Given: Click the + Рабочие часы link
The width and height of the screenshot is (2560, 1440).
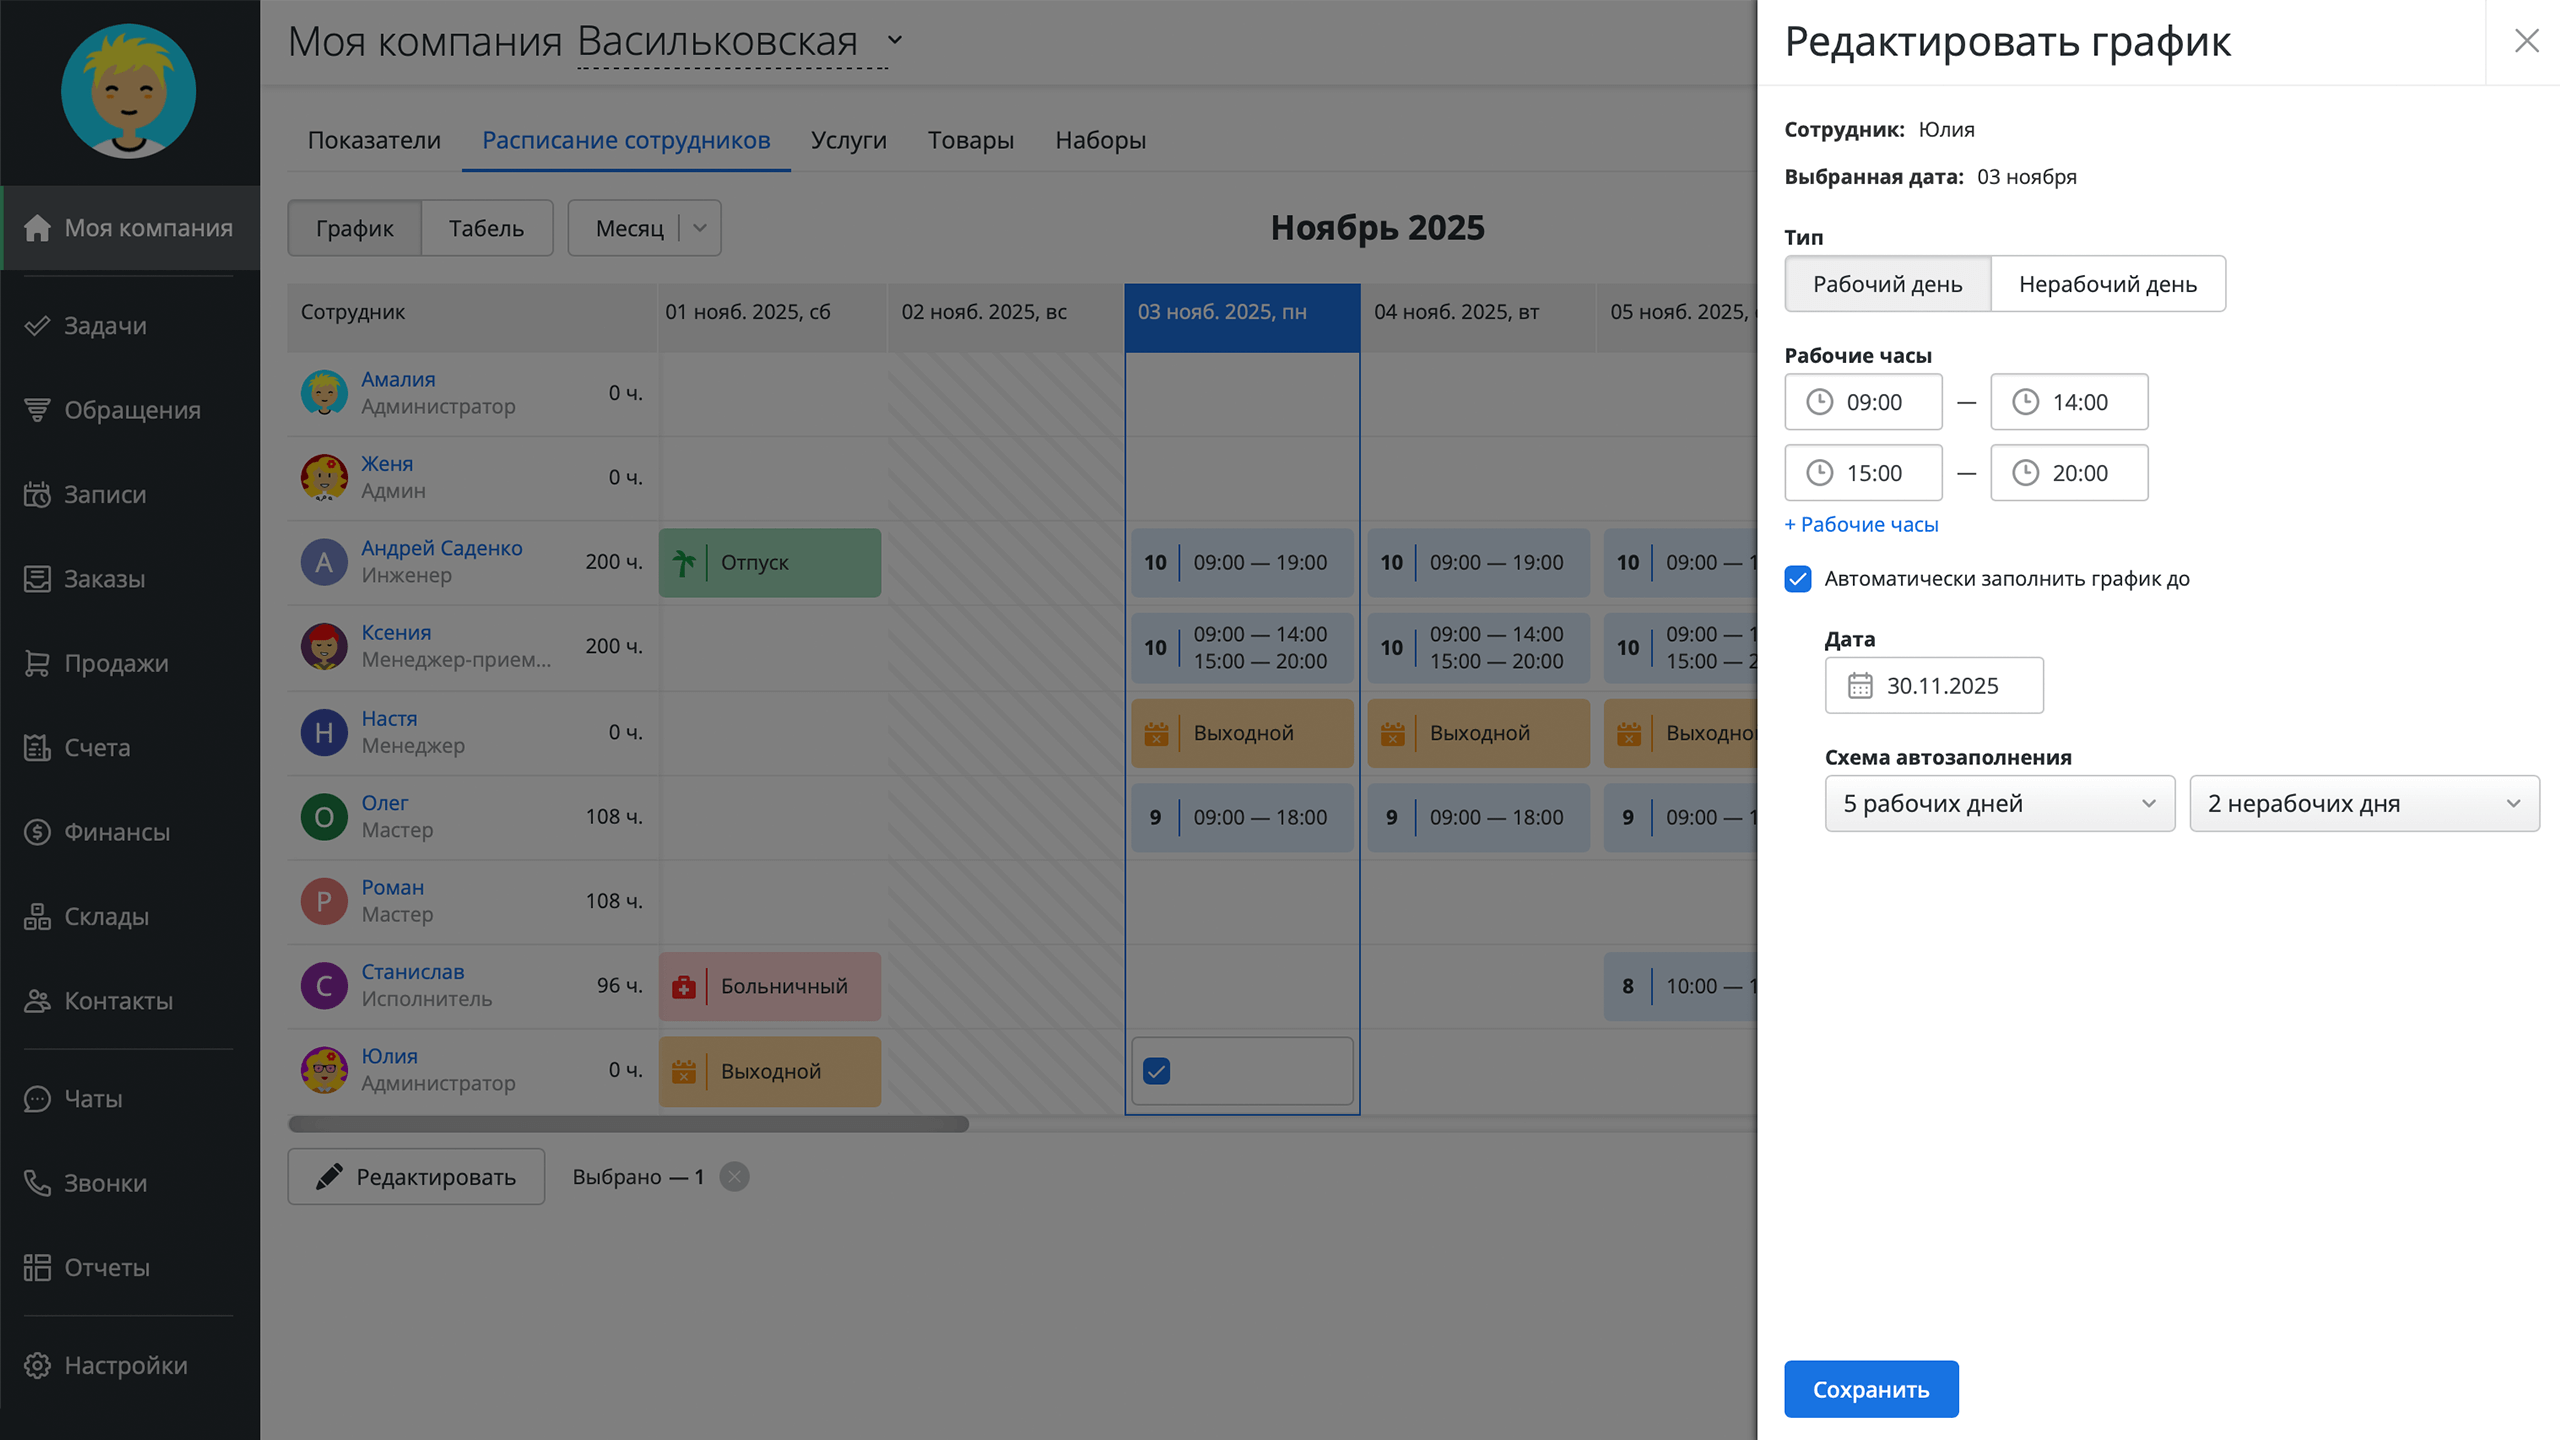Looking at the screenshot, I should (x=1861, y=524).
